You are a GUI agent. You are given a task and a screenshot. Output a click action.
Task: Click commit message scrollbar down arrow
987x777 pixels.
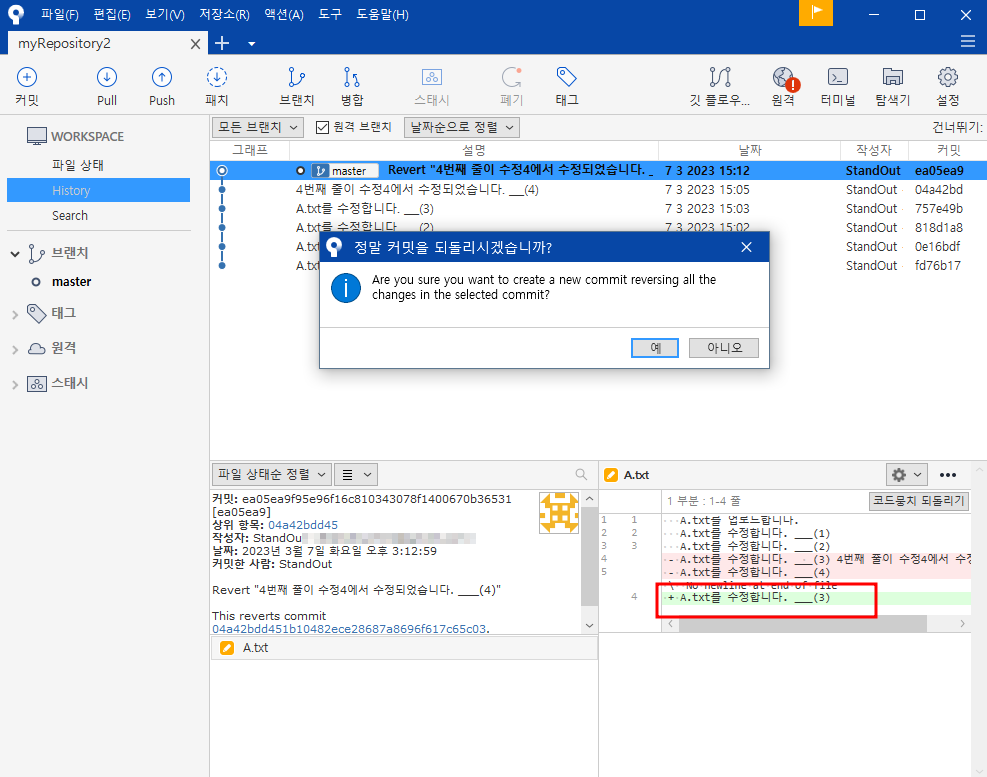(x=589, y=625)
